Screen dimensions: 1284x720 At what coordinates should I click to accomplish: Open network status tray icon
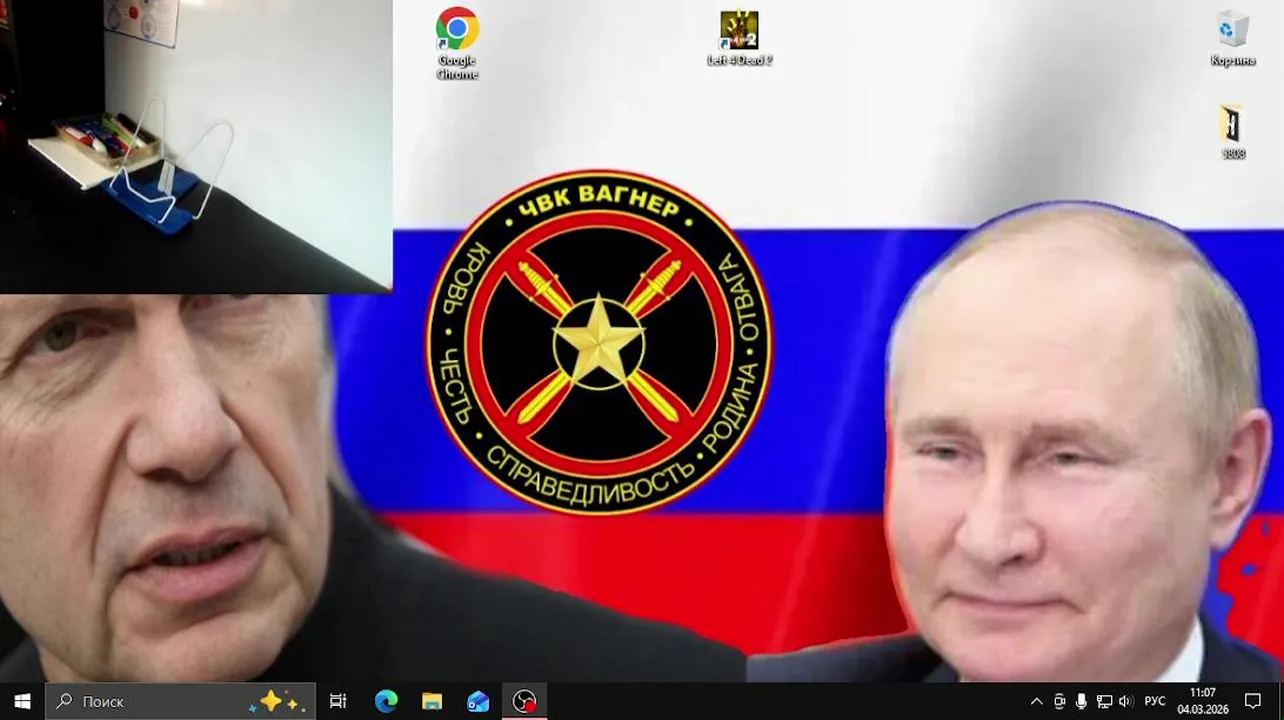coord(1104,701)
